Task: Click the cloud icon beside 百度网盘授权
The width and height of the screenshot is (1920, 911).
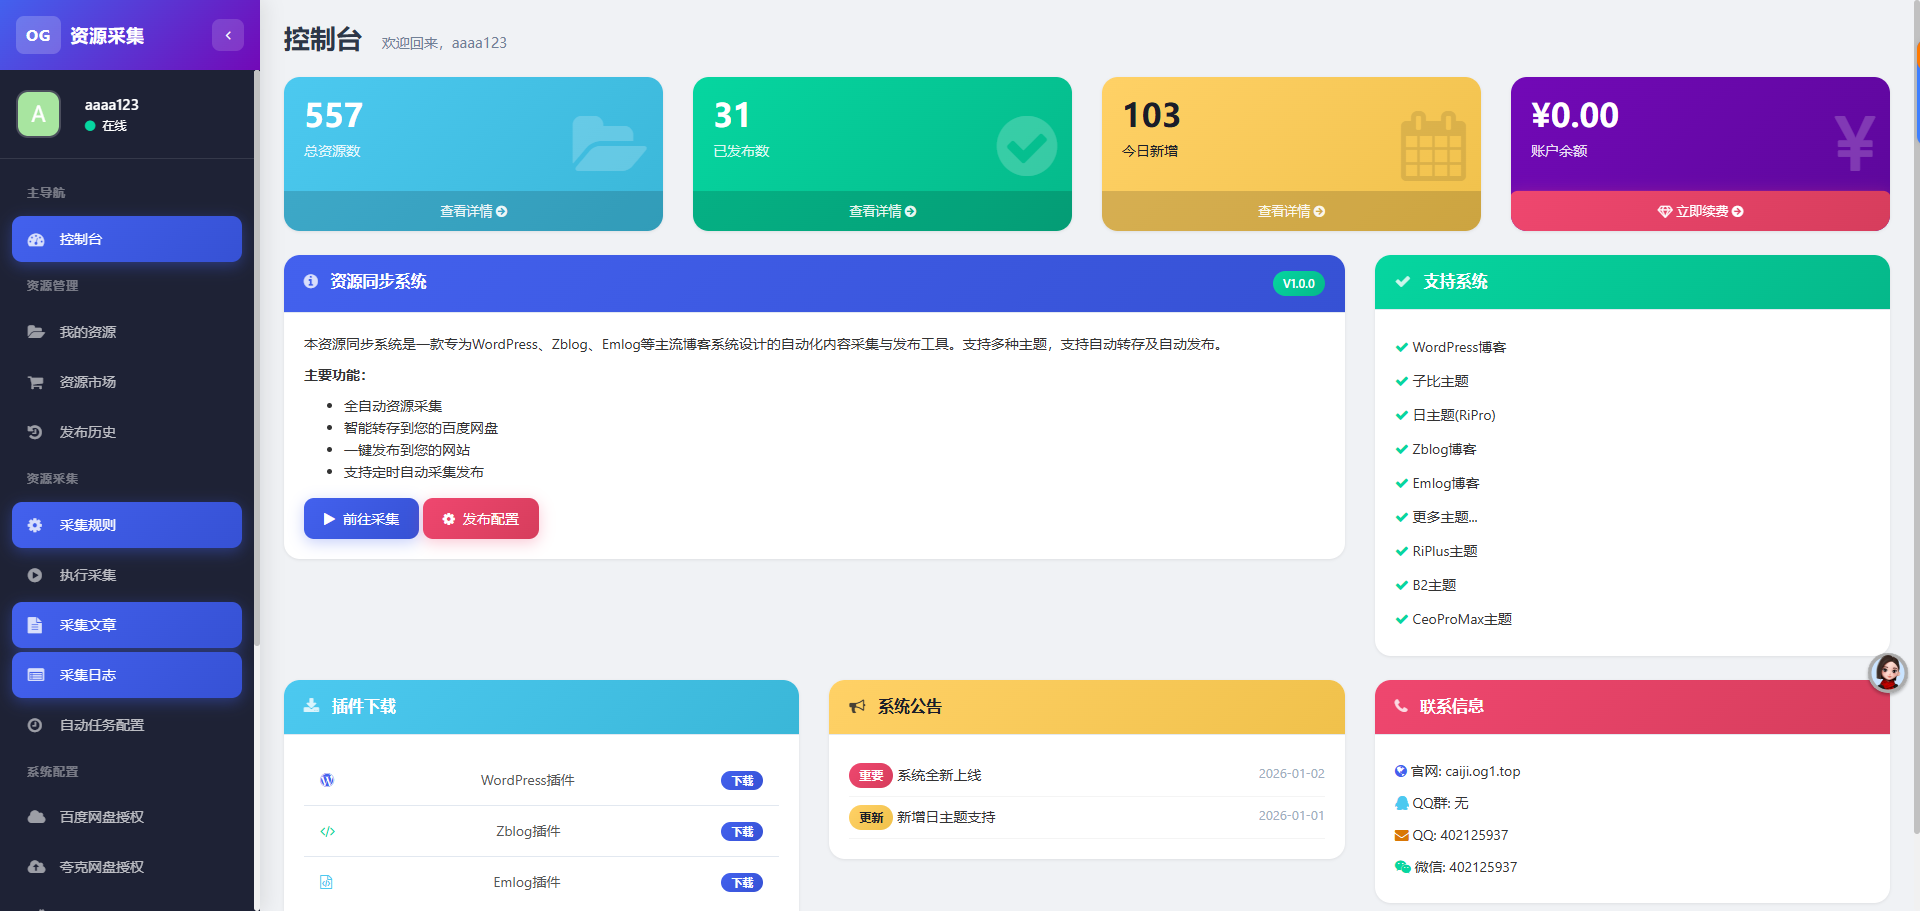Action: coord(36,817)
